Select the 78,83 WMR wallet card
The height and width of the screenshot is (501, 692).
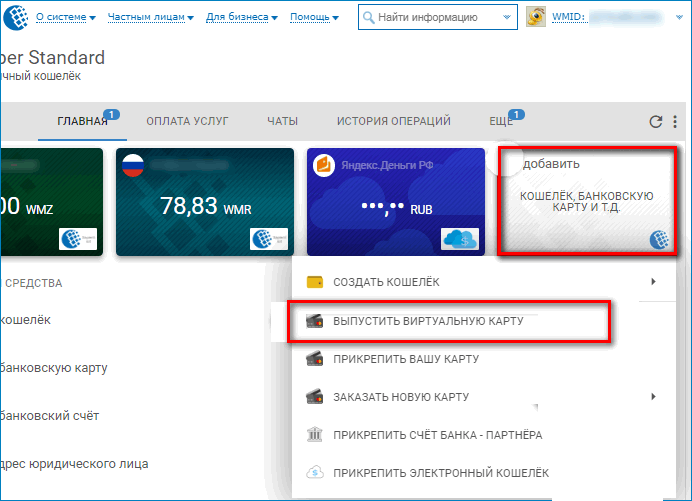point(205,202)
